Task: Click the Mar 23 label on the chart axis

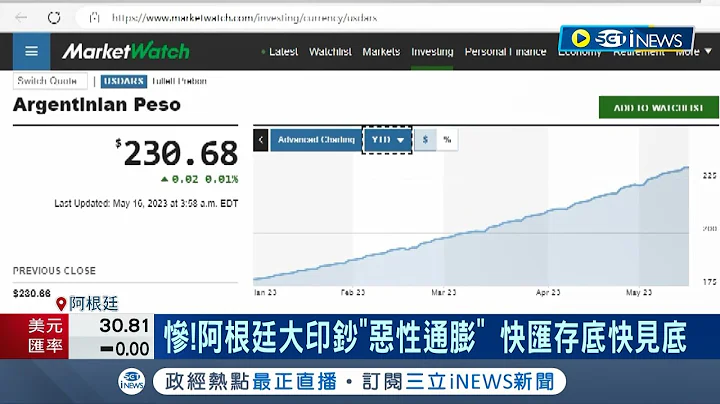Action: tap(444, 292)
